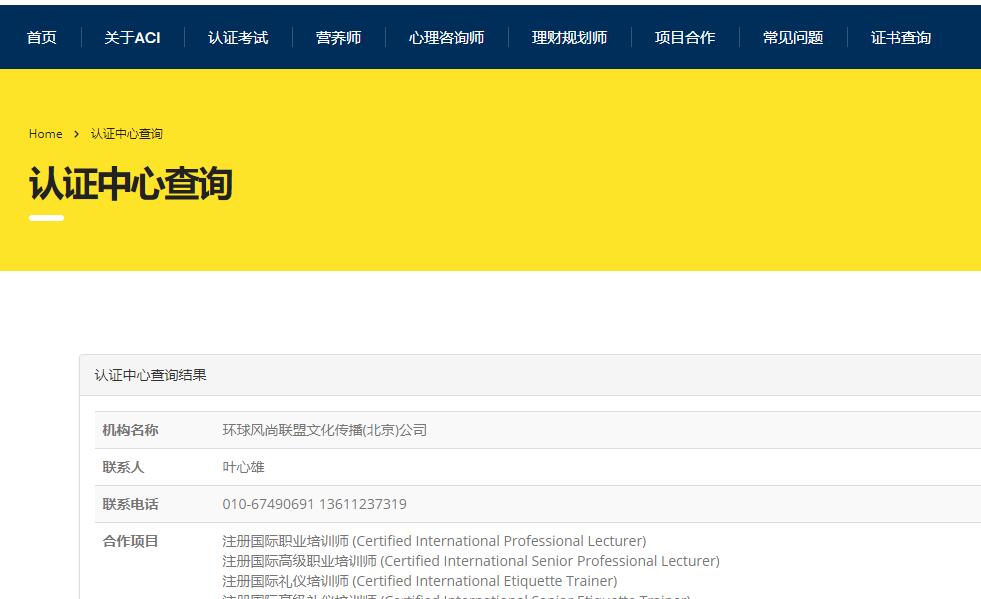Open 理财规划师 in the top navigation
The image size is (981, 599).
(x=569, y=38)
